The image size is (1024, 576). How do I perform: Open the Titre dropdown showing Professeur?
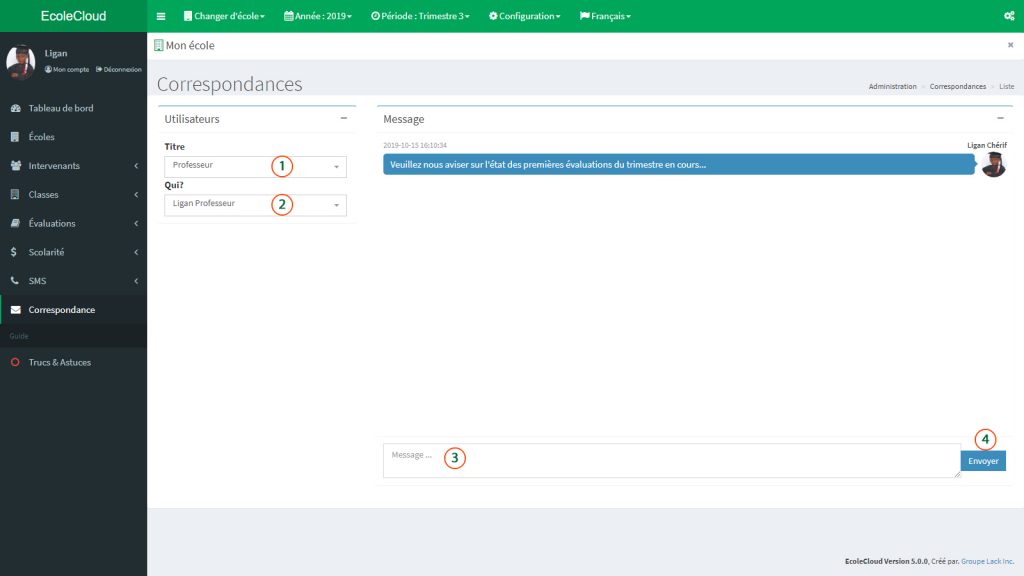pyautogui.click(x=255, y=166)
